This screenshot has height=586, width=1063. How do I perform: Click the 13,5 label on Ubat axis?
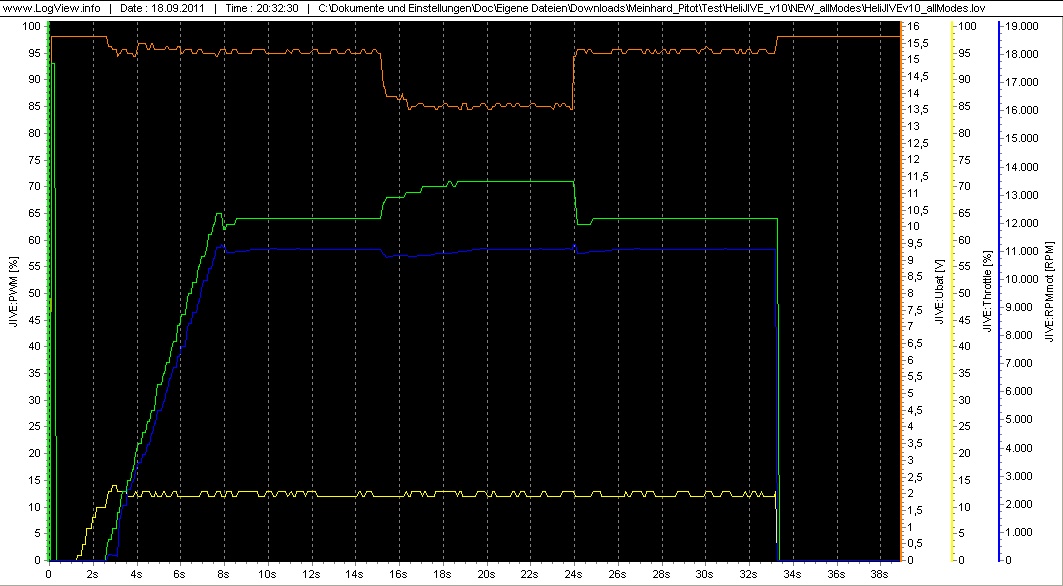click(919, 109)
